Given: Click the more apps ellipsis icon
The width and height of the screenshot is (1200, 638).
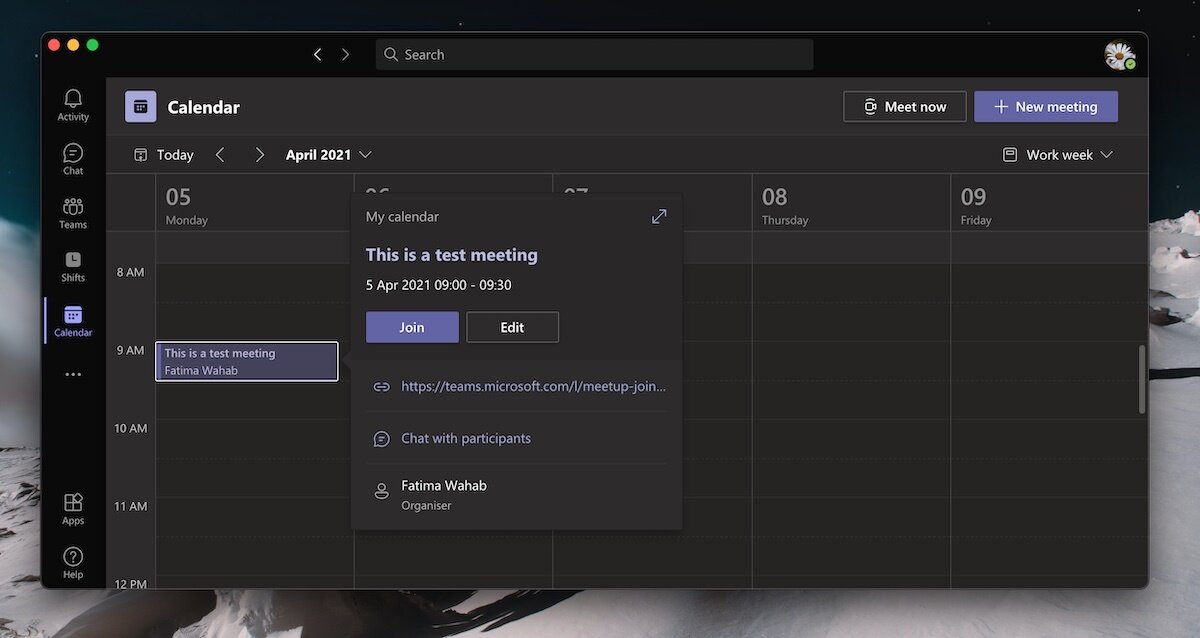Looking at the screenshot, I should (x=73, y=375).
